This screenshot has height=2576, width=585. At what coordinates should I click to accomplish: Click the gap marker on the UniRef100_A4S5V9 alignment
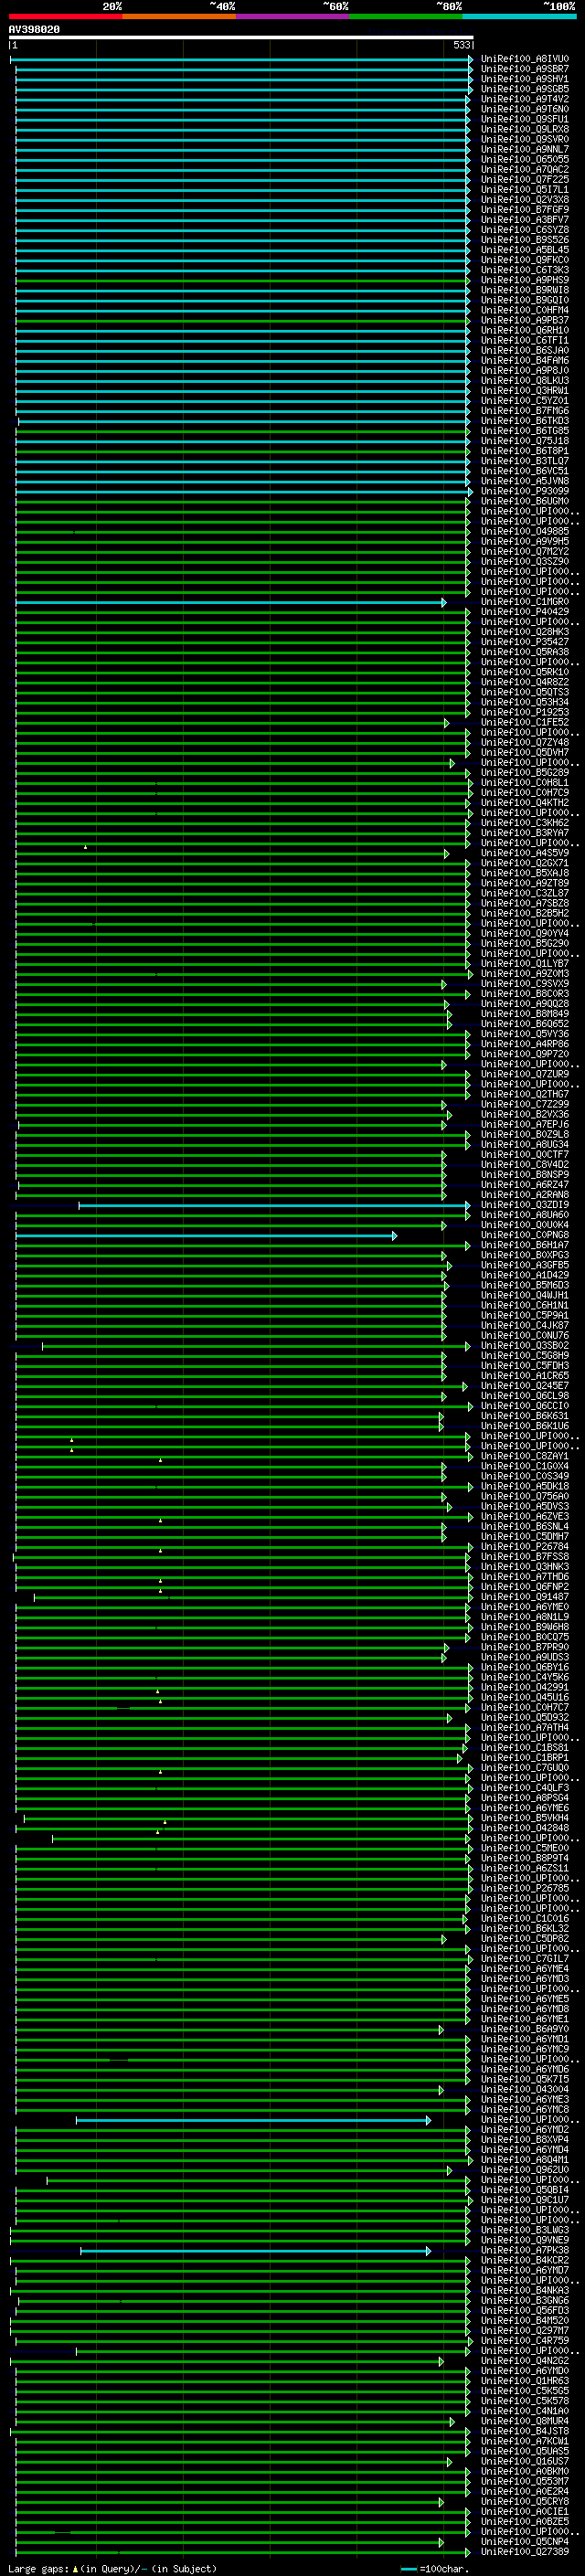pyautogui.click(x=85, y=847)
